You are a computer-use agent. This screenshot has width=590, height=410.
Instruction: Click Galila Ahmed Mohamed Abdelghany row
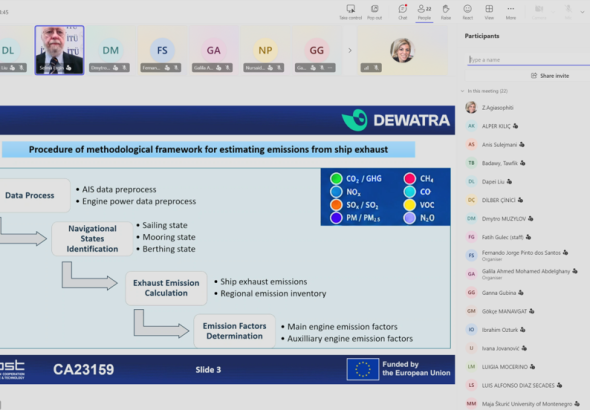point(527,274)
